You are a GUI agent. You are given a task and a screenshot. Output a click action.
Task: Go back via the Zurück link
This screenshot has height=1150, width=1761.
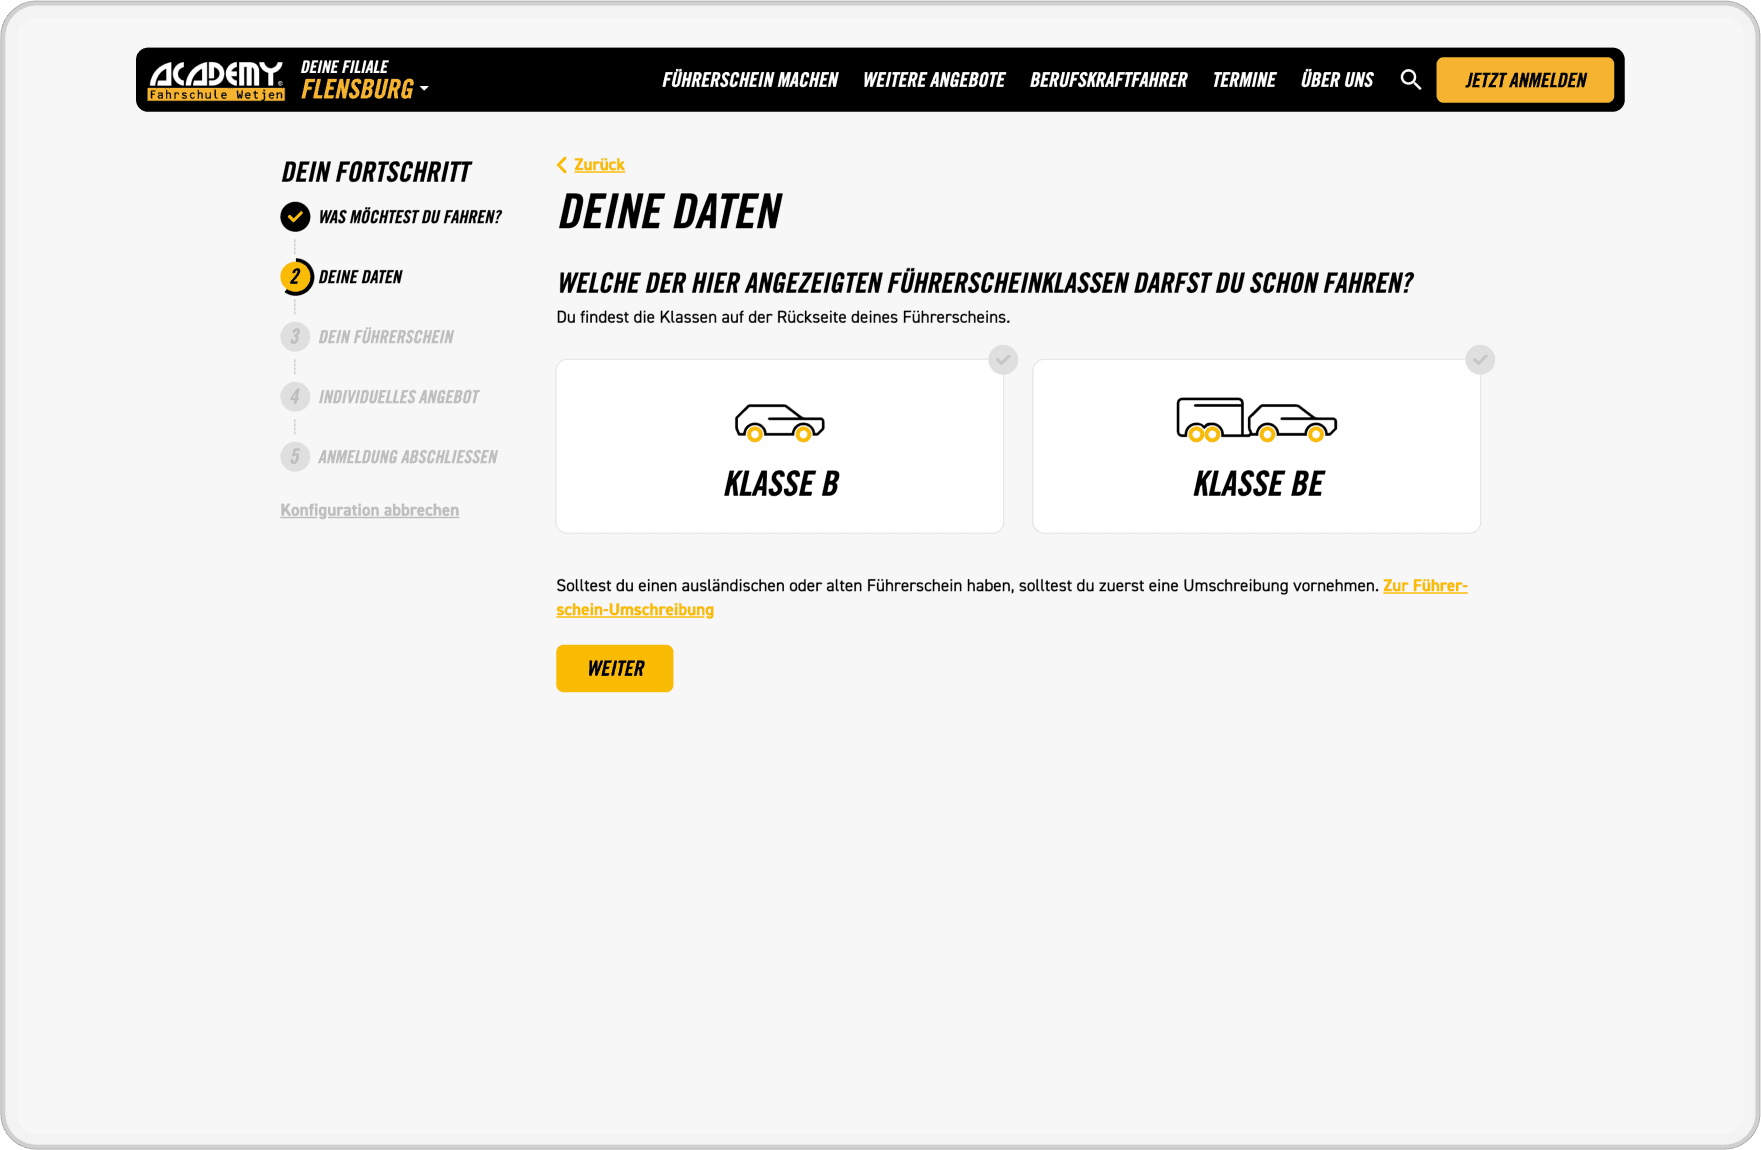point(598,165)
